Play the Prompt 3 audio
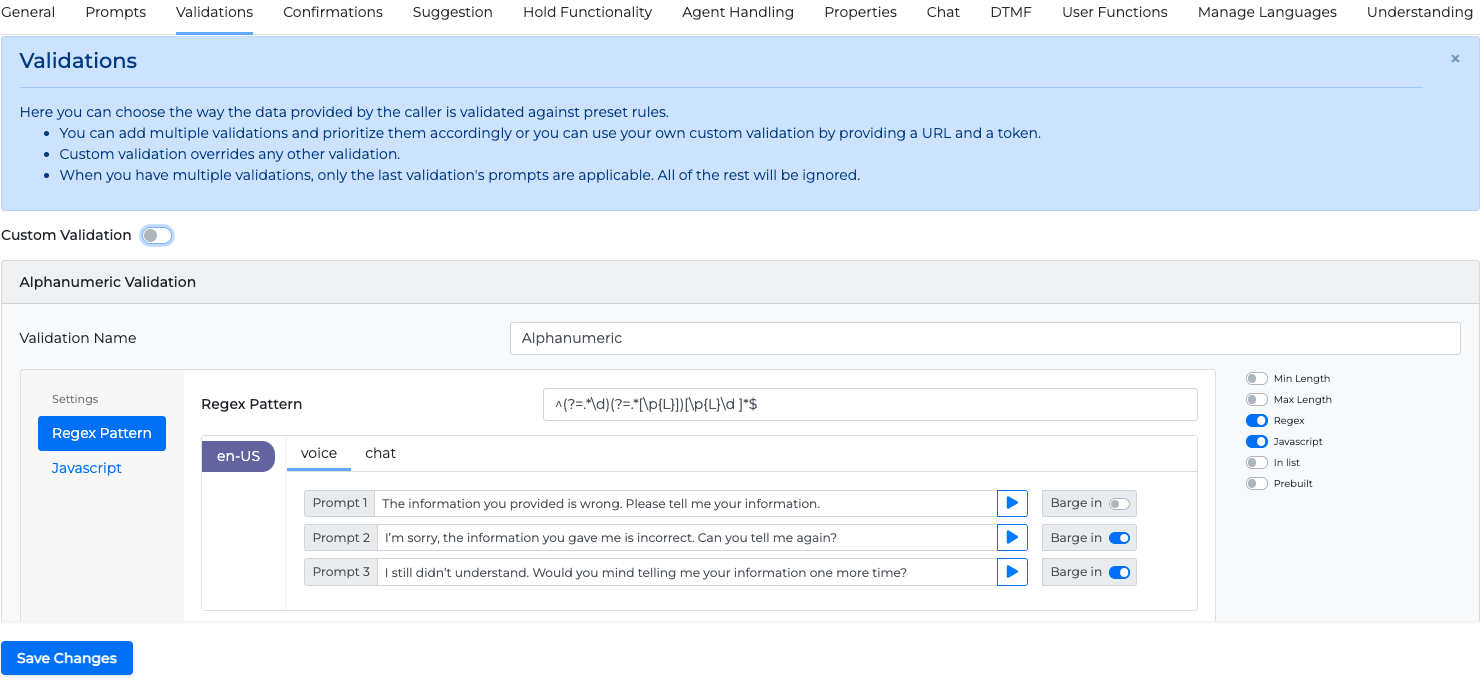Viewport: 1484px width, 682px height. [x=1012, y=572]
